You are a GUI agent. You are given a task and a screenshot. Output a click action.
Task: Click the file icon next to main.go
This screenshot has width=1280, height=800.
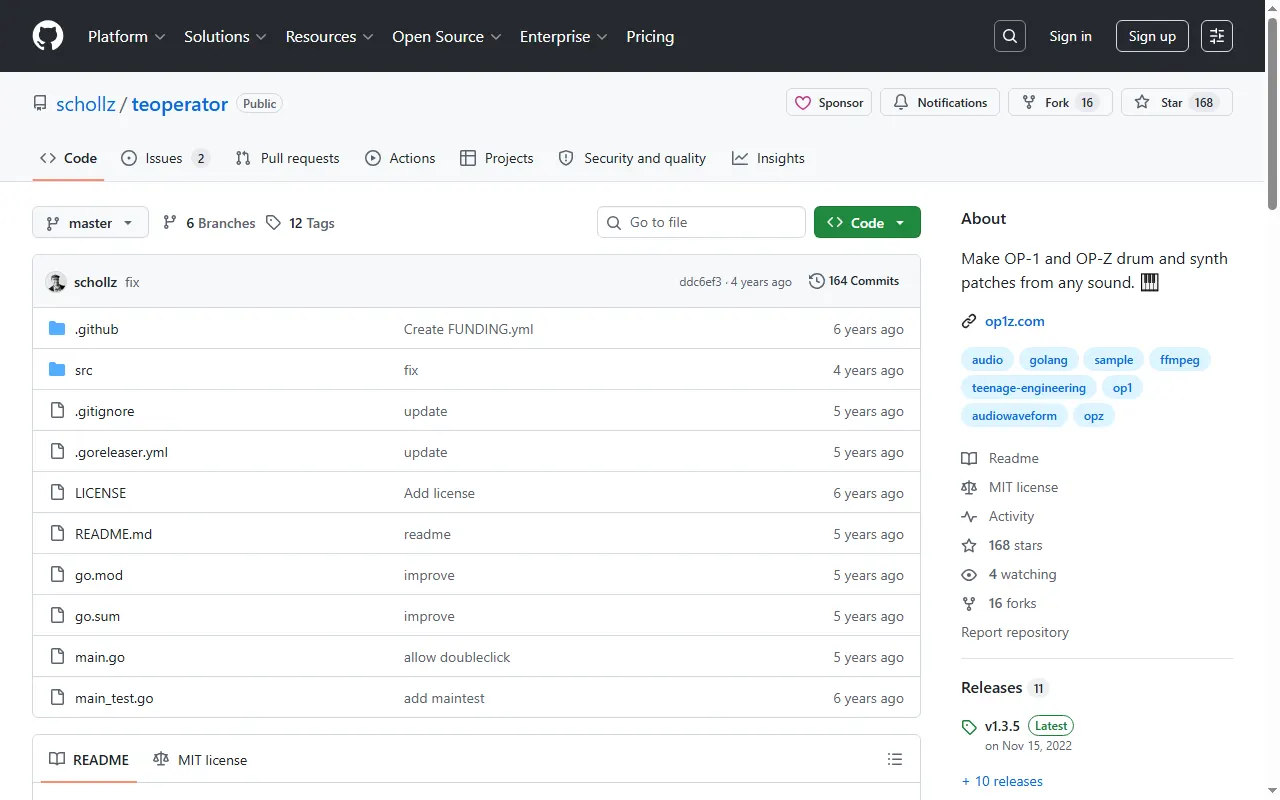tap(57, 657)
